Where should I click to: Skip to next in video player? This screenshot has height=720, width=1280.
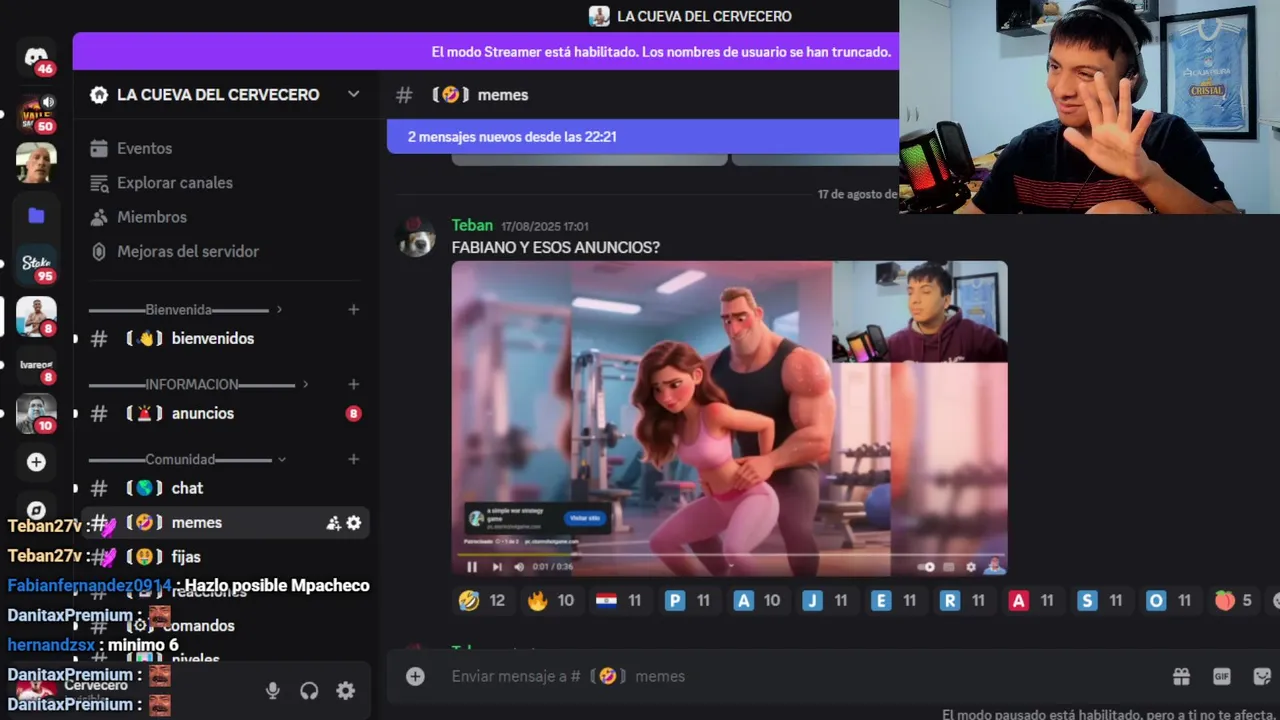[x=497, y=567]
